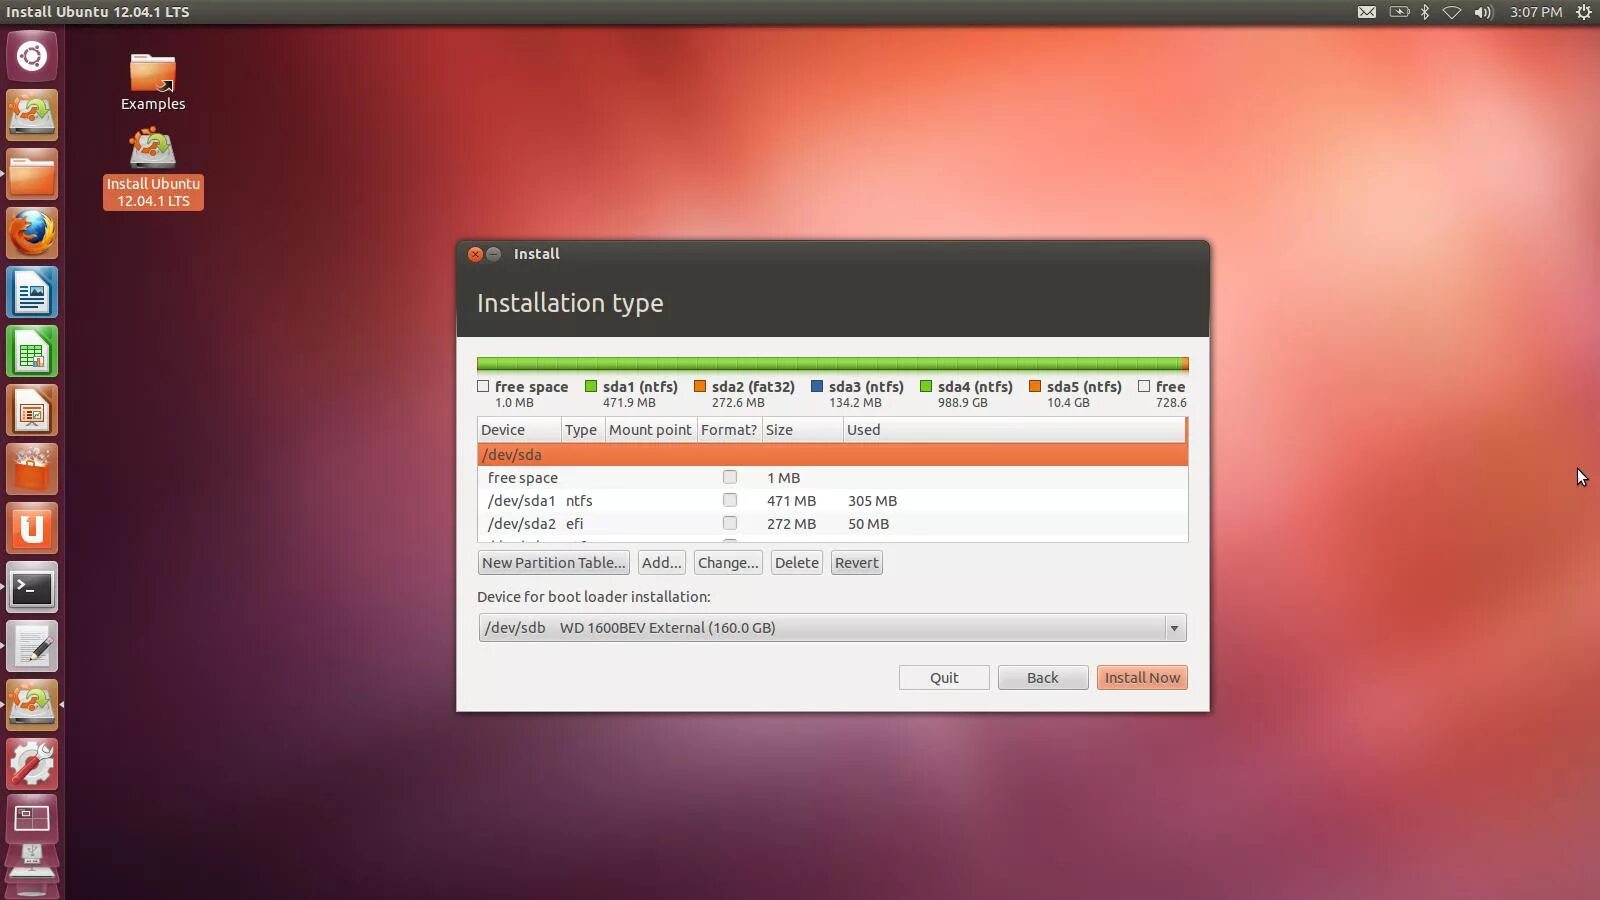
Task: Launch Firefox web browser
Action: point(32,233)
